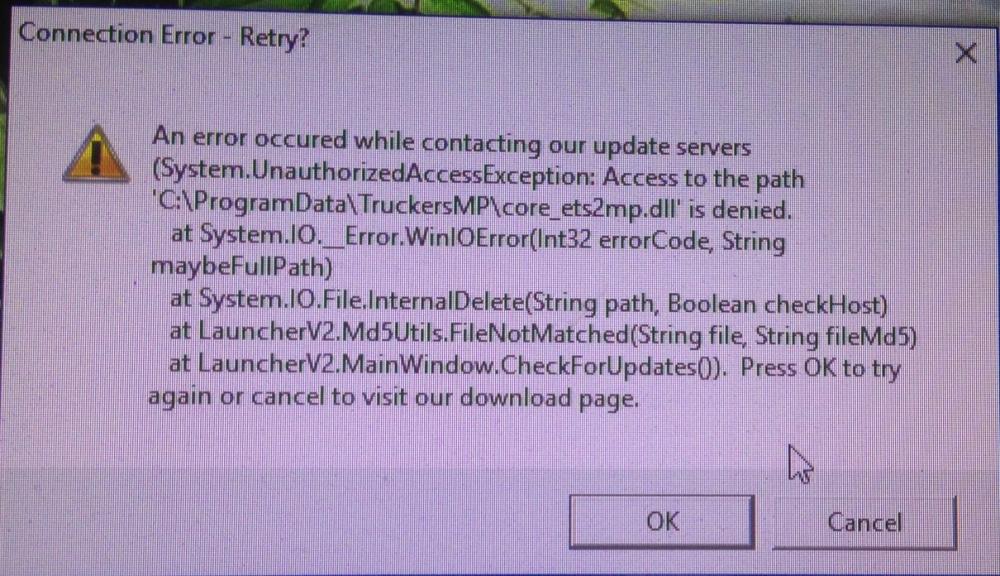The width and height of the screenshot is (1000, 576).
Task: Click 'Access to the path' text
Action: point(703,177)
